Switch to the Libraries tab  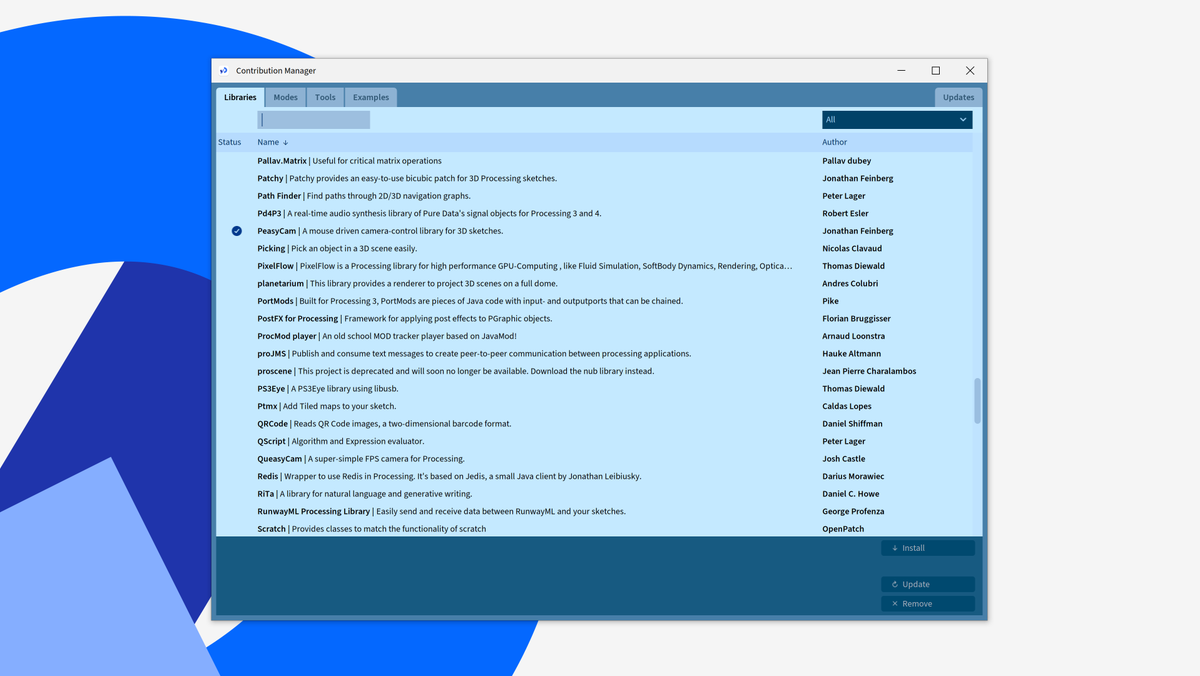(240, 97)
